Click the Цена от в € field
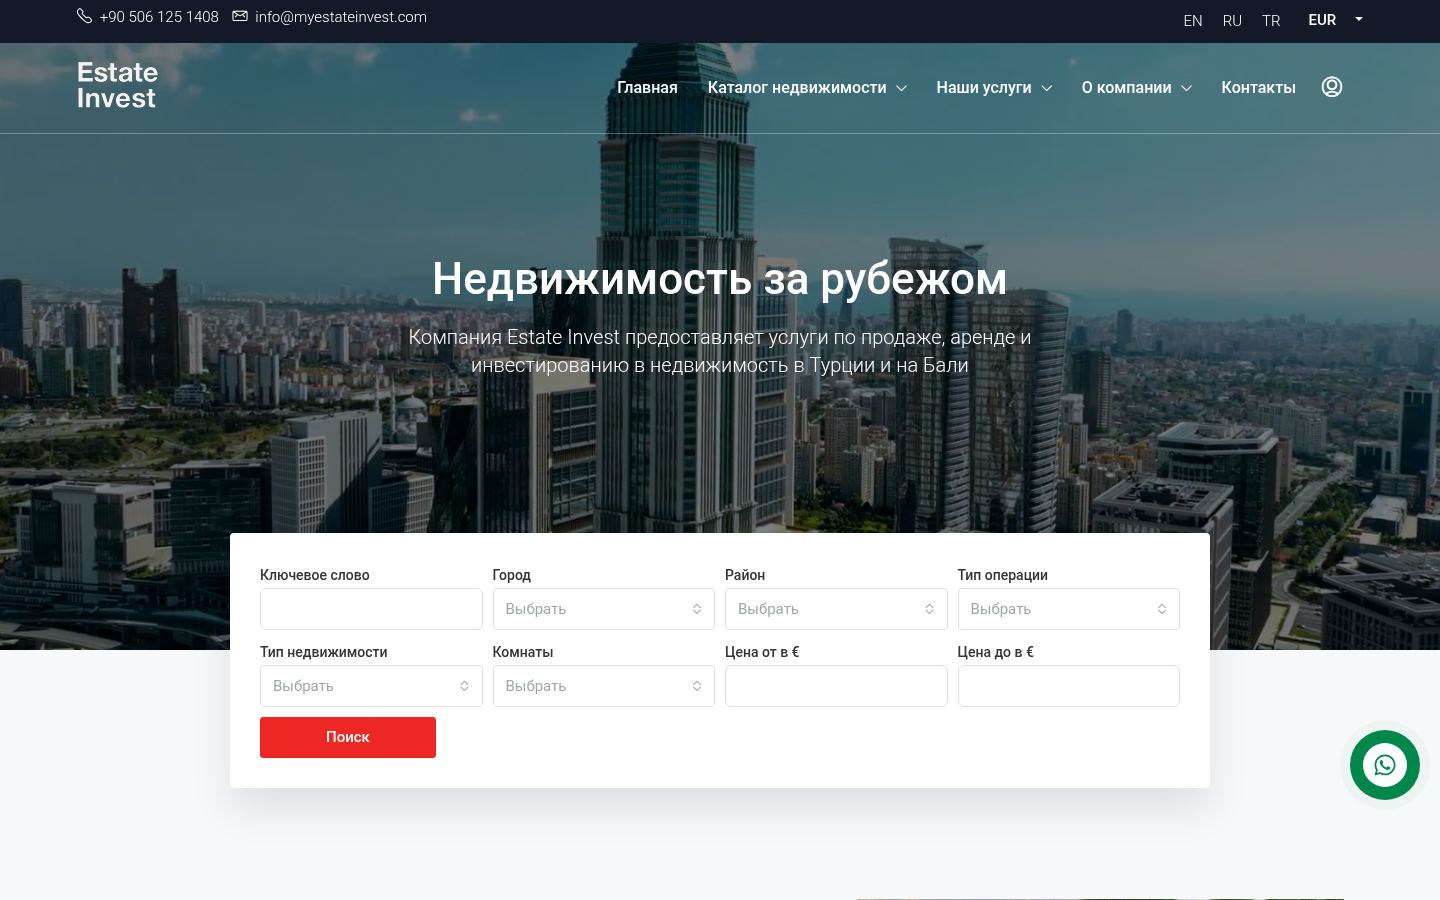 [x=836, y=686]
